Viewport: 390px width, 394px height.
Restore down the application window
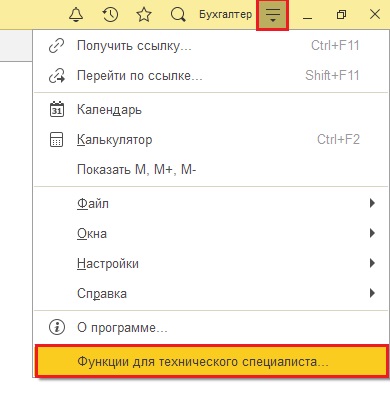pos(341,15)
